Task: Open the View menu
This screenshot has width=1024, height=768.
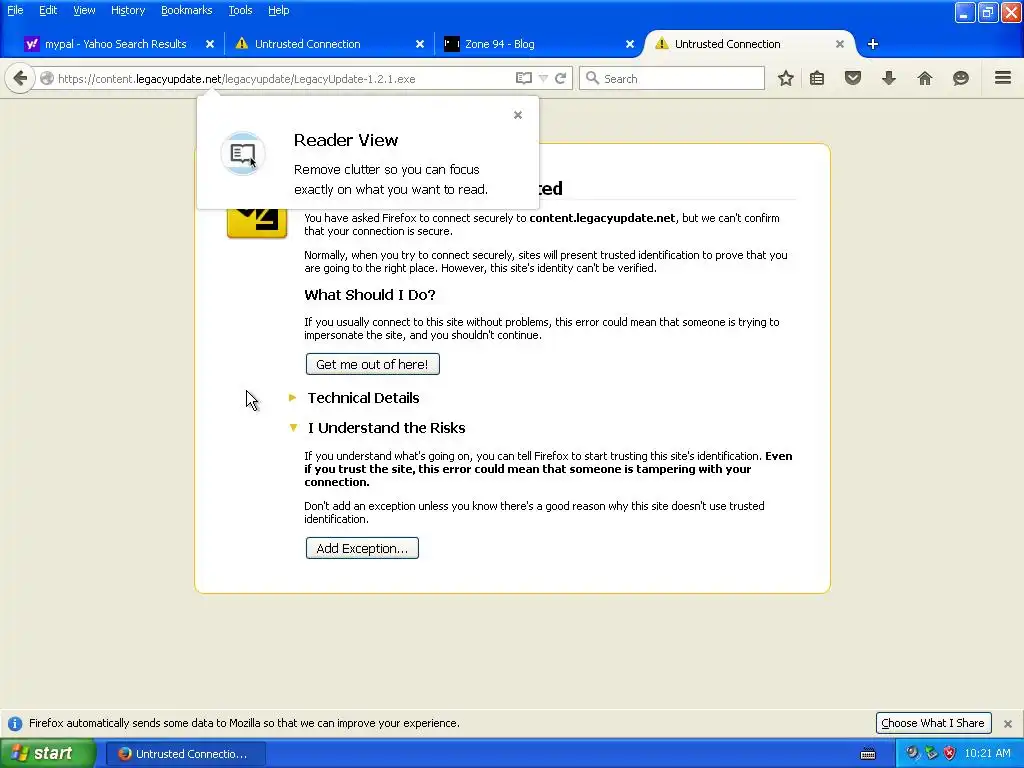Action: click(84, 10)
